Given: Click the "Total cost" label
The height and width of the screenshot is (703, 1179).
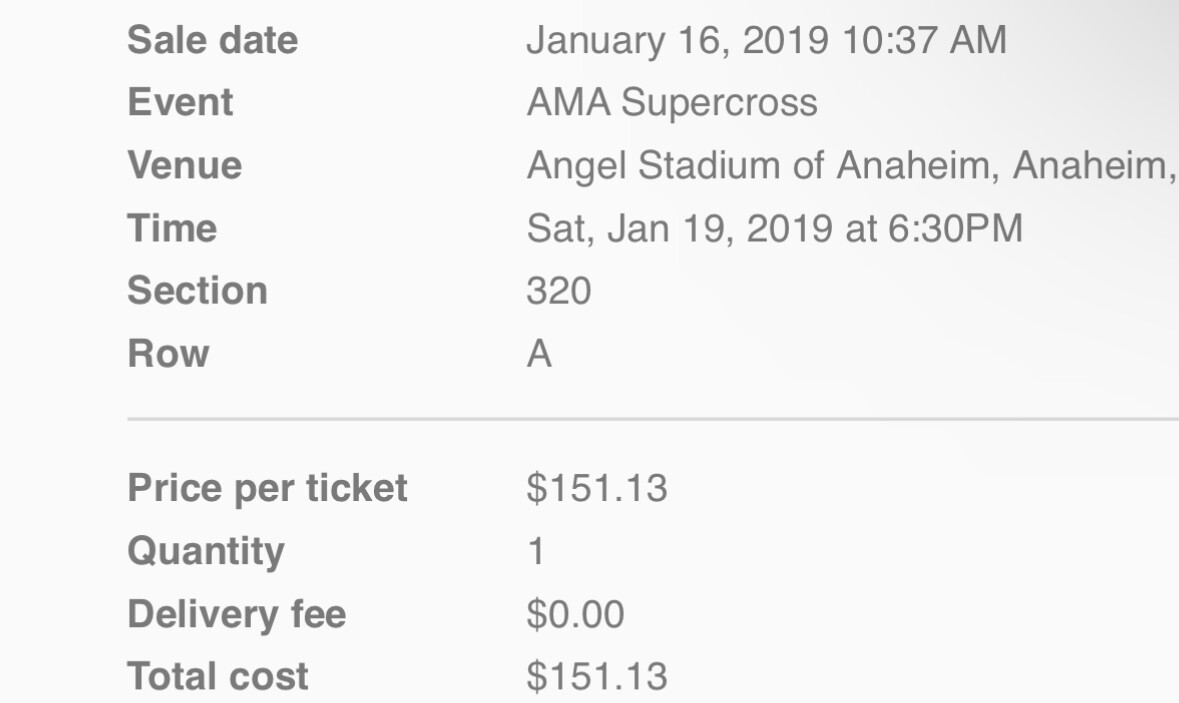Looking at the screenshot, I should click(x=218, y=677).
